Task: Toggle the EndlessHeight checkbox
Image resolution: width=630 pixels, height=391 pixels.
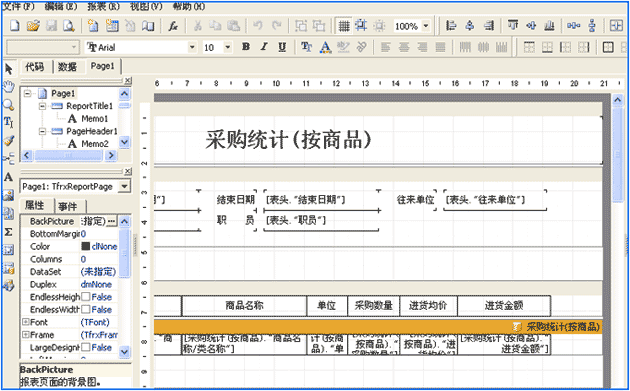Action: [x=85, y=297]
